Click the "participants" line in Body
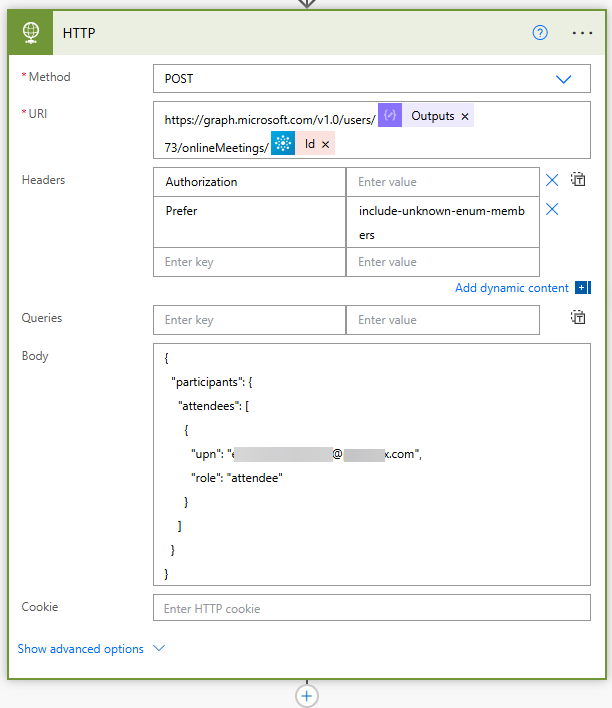 tap(211, 382)
